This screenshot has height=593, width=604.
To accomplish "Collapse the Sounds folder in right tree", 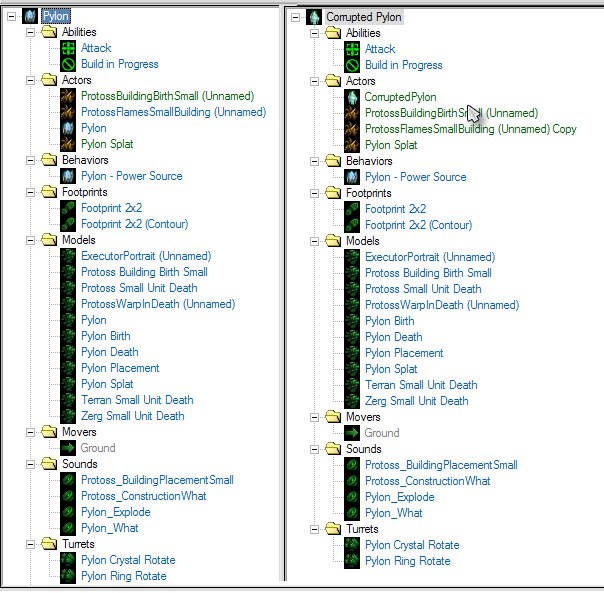I will point(315,449).
